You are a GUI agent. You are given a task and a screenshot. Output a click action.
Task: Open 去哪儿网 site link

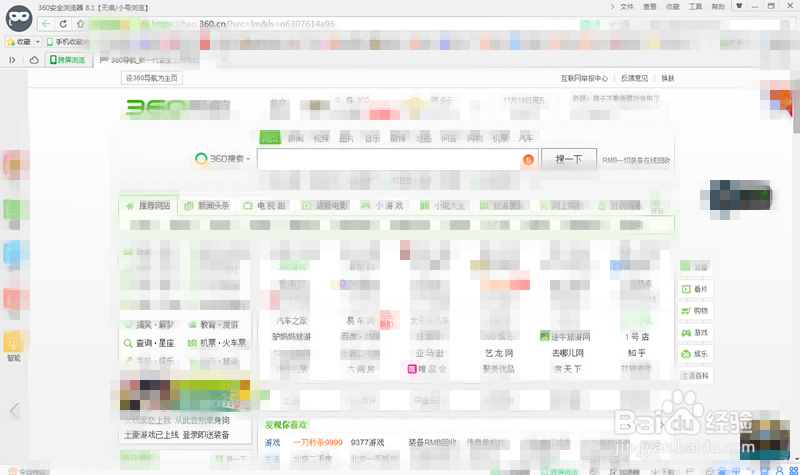(x=568, y=353)
